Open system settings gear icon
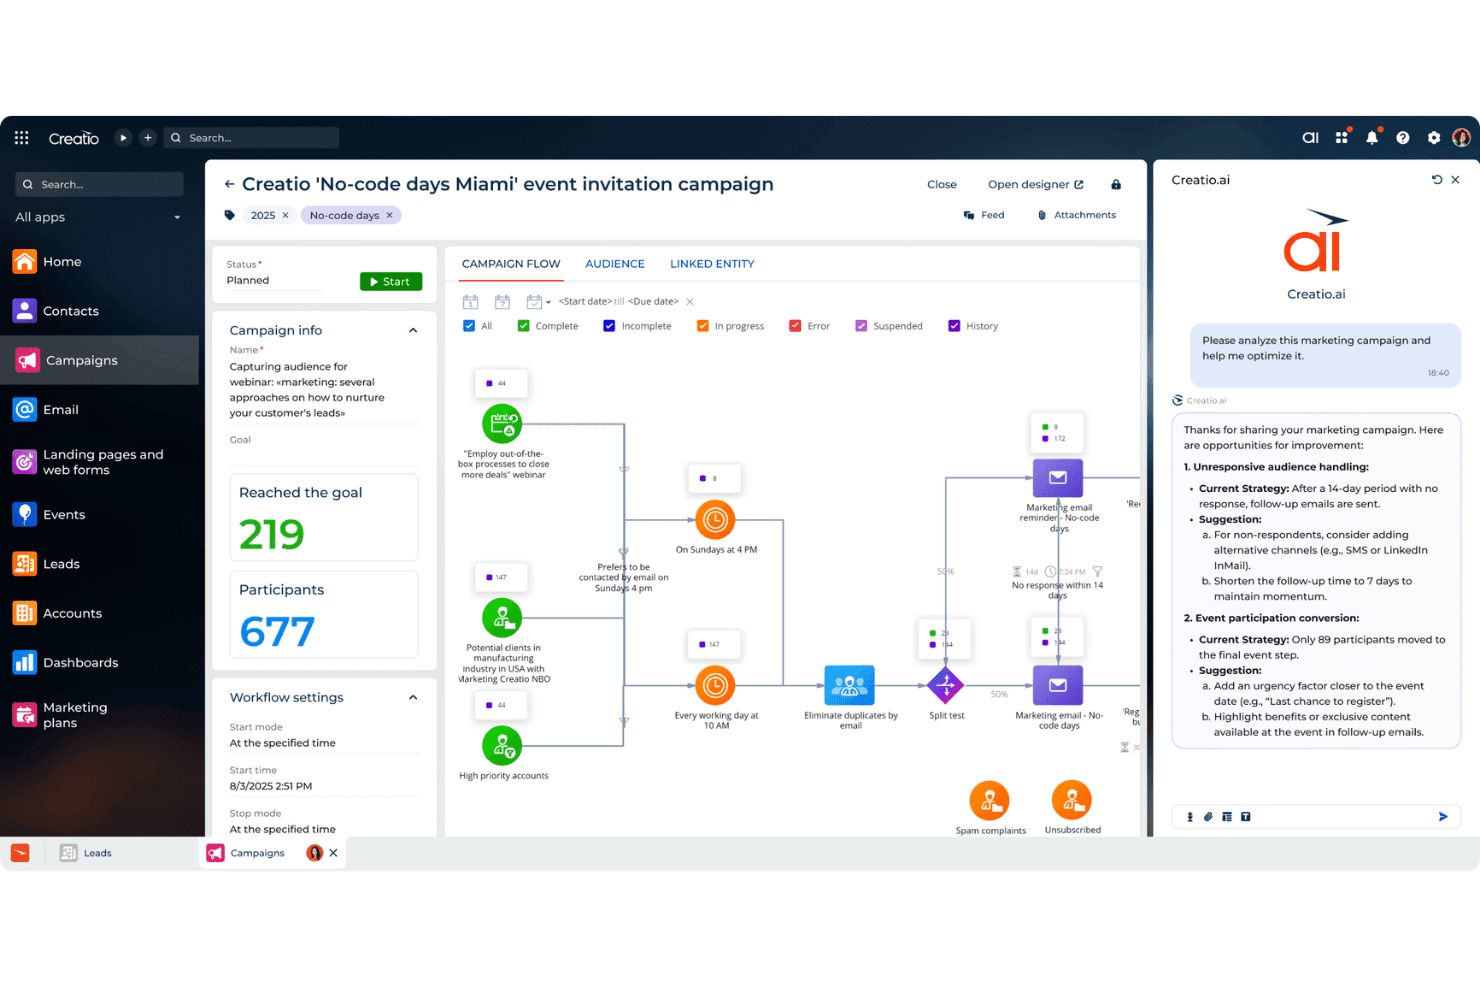 pyautogui.click(x=1434, y=138)
